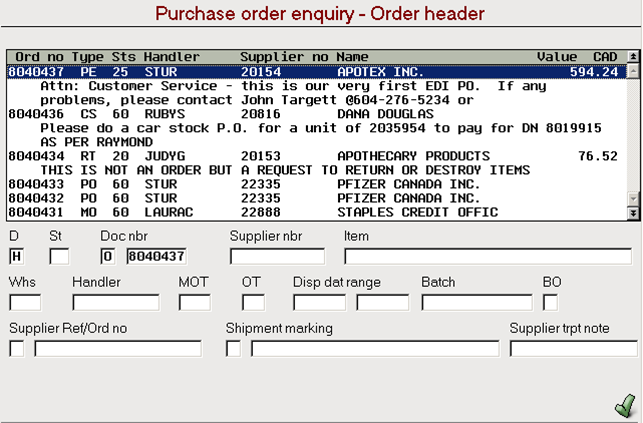Click note 'Please do a car stock P.O.'
This screenshot has height=423, width=643.
point(321,128)
